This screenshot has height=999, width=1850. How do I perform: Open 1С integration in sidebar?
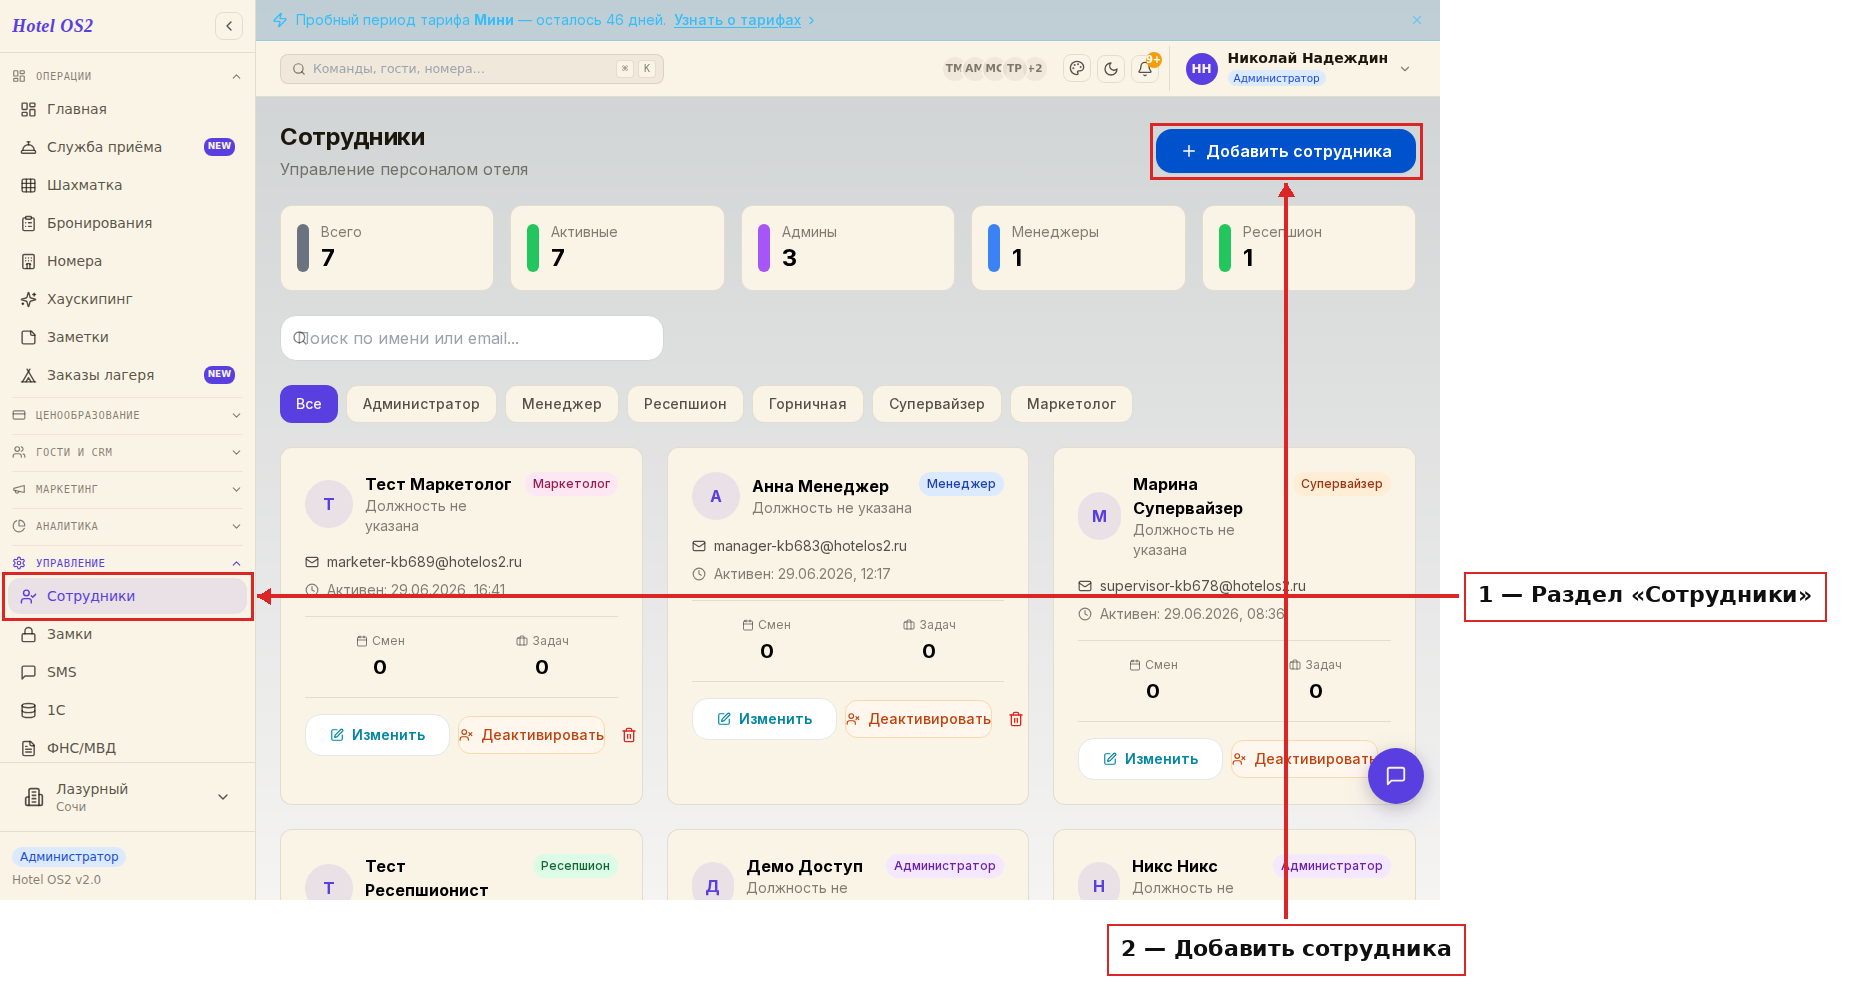point(128,710)
